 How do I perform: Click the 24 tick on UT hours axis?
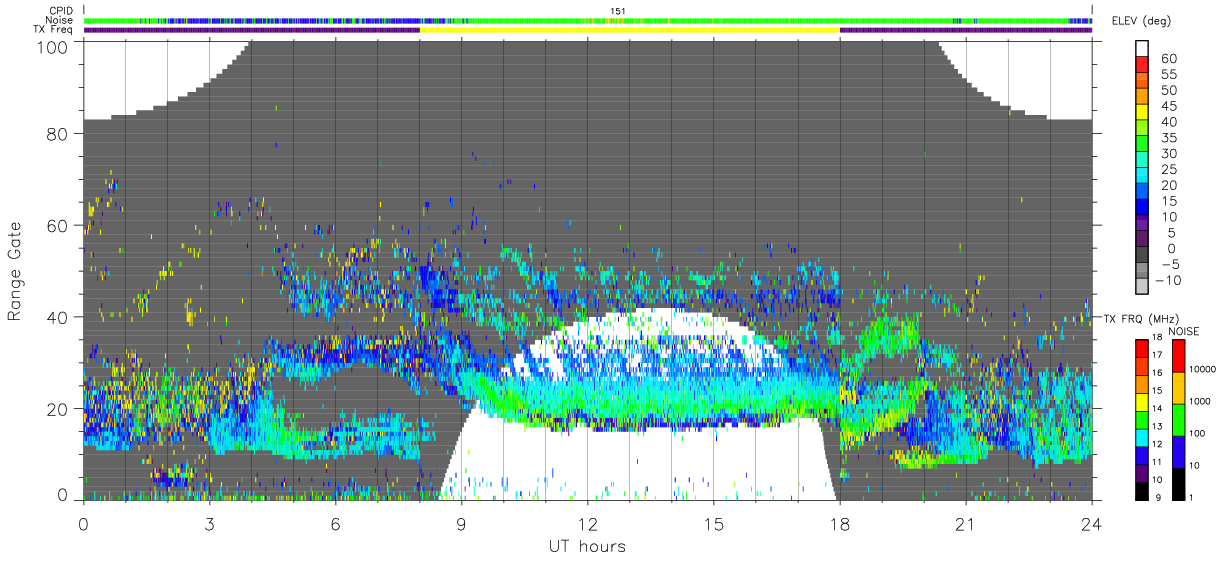[x=1092, y=523]
